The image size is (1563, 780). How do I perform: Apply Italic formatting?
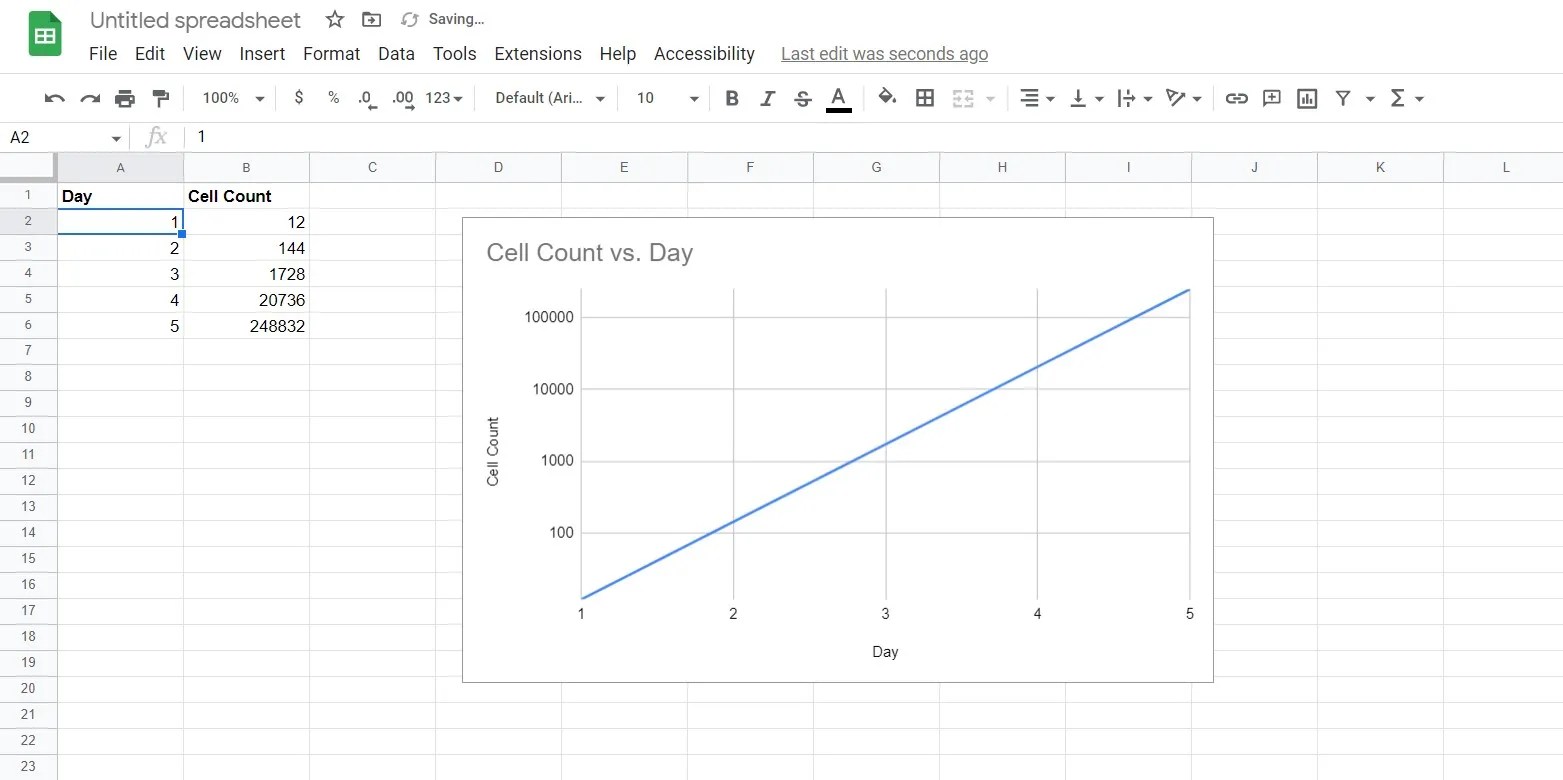pos(767,98)
